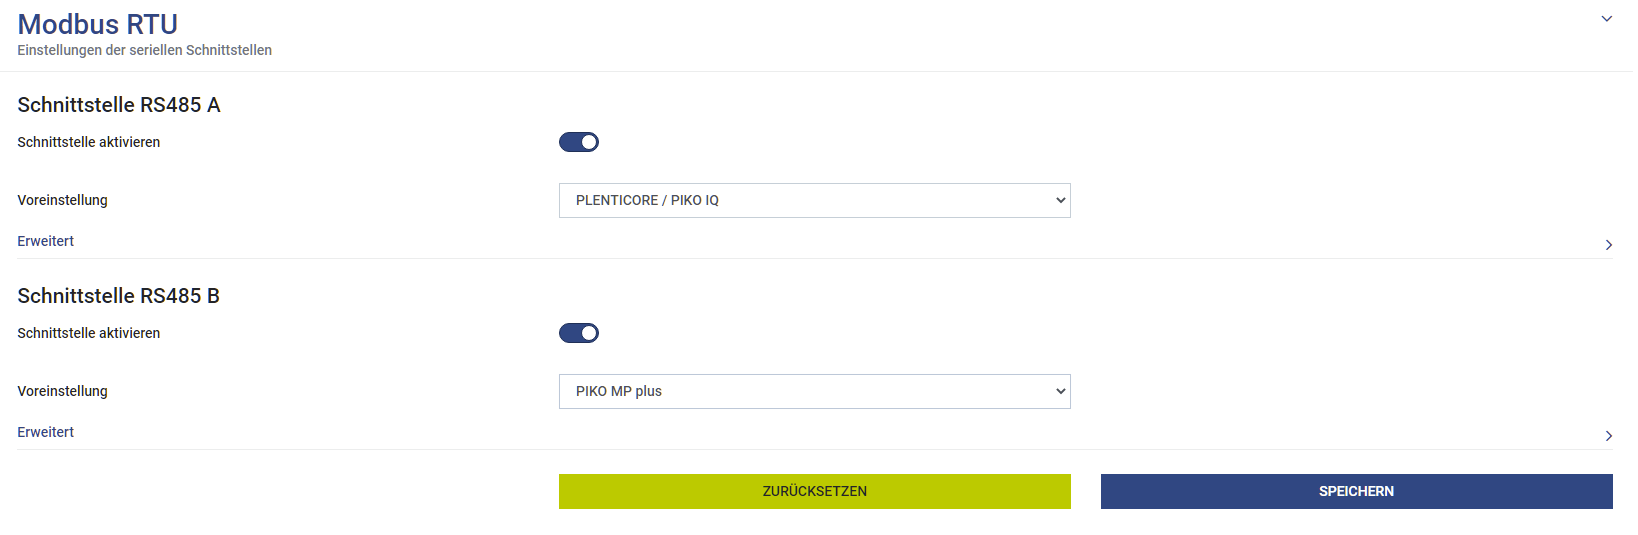
Task: Click the Voreinstellung label under RS485 B
Action: 62,391
